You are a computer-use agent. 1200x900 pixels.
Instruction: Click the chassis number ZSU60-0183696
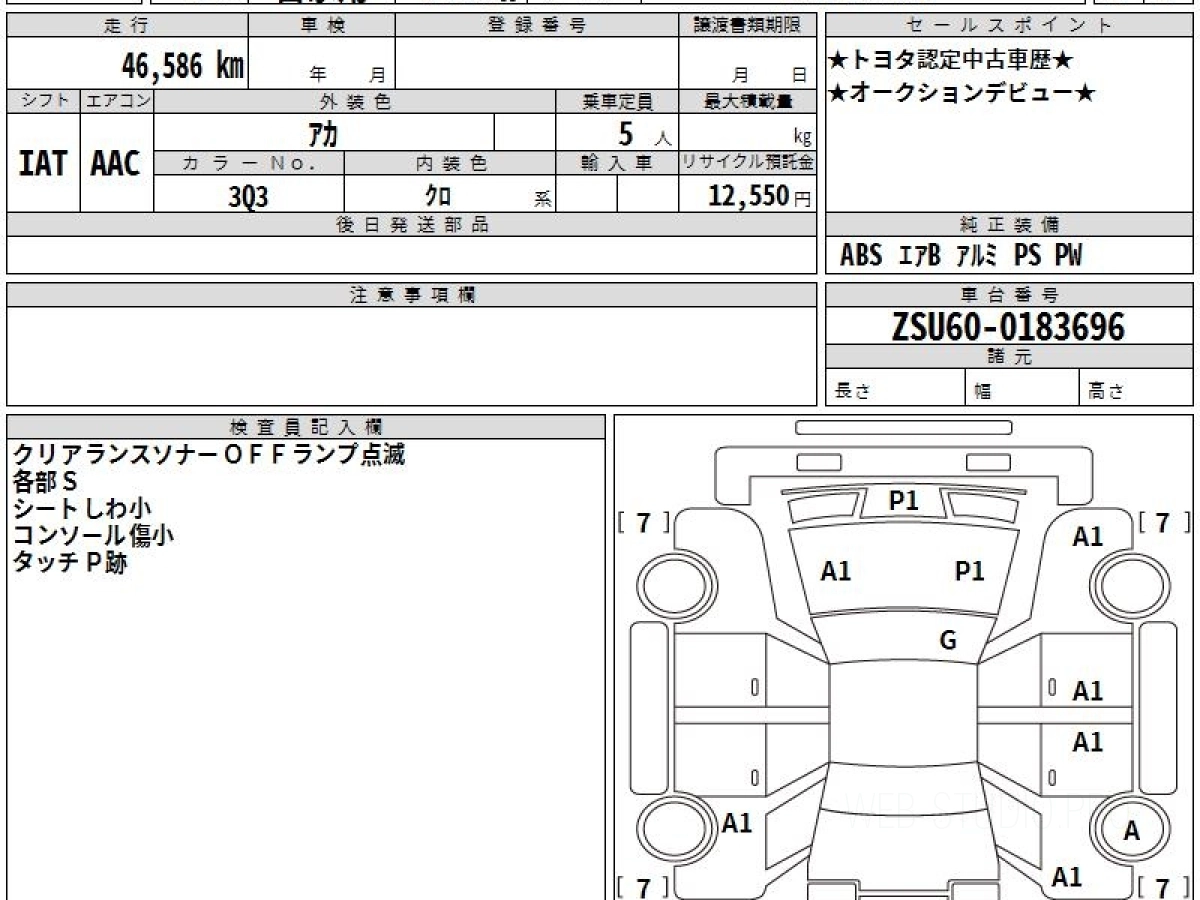[1008, 327]
